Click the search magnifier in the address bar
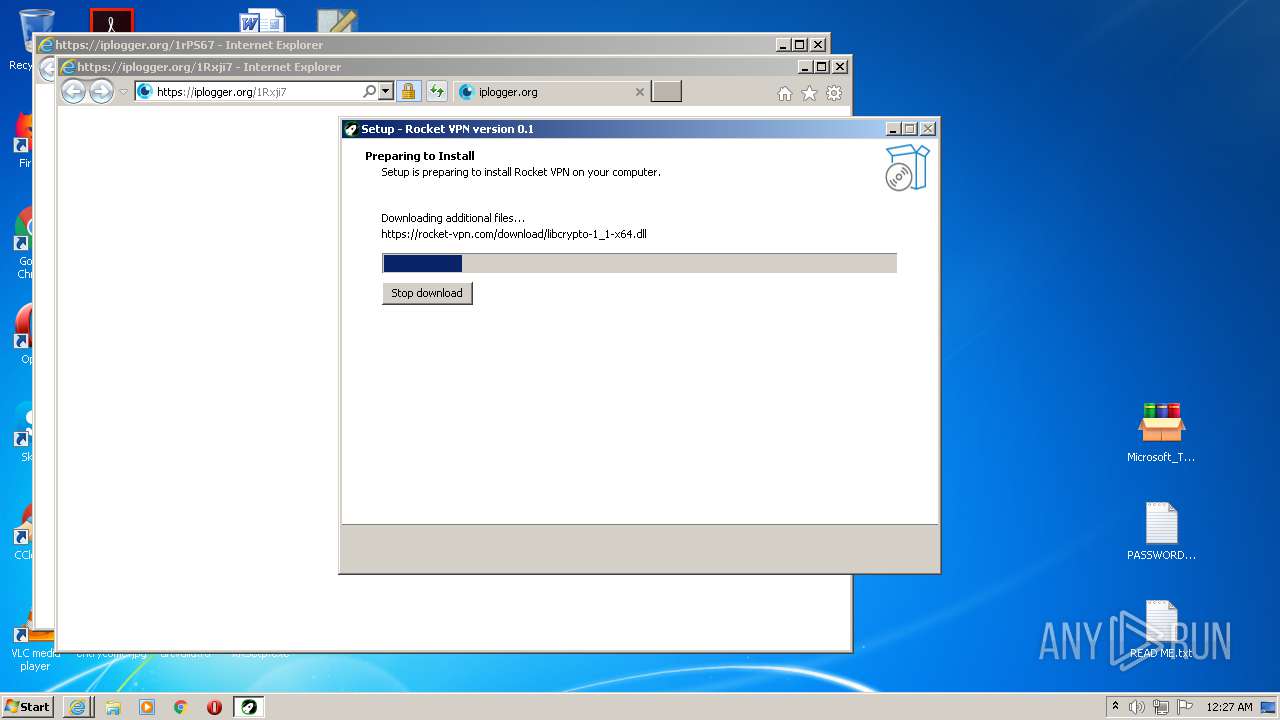The height and width of the screenshot is (720, 1280). point(369,92)
